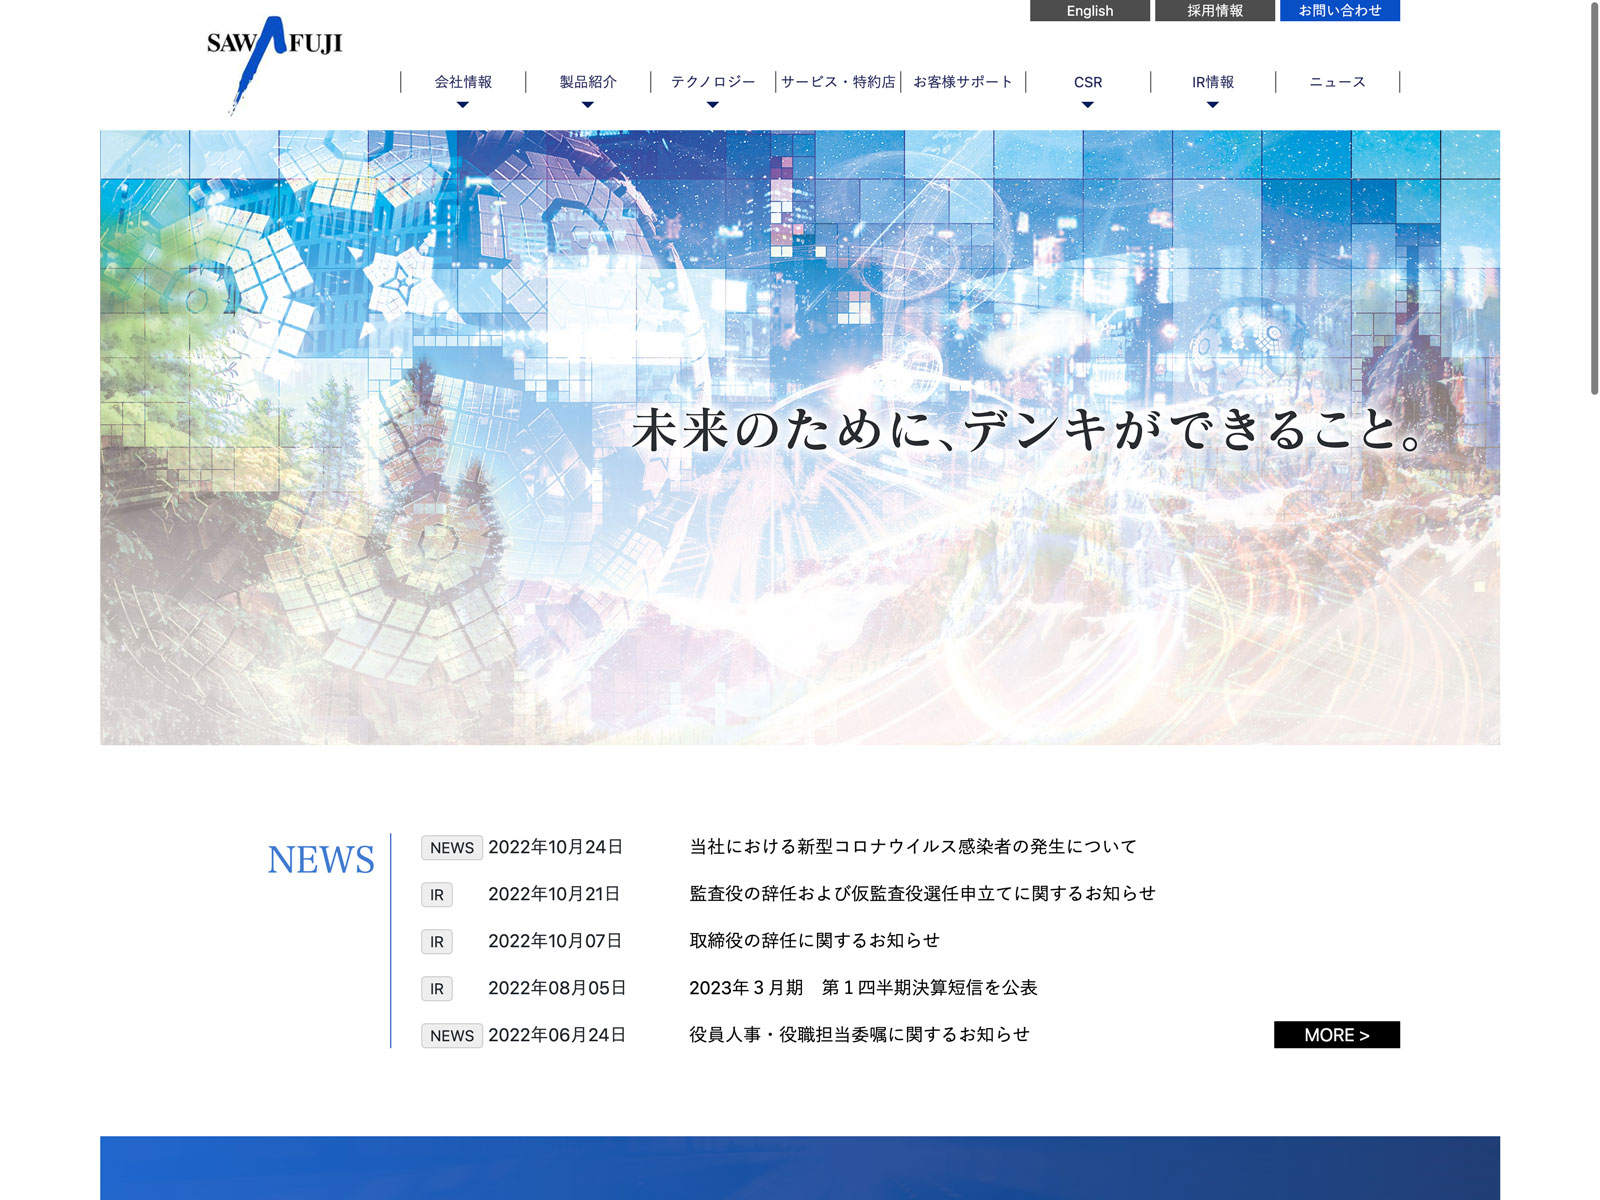Screen dimensions: 1600x1200
Task: Open the 取締役の辞任に関するお知らせ link
Action: point(814,941)
